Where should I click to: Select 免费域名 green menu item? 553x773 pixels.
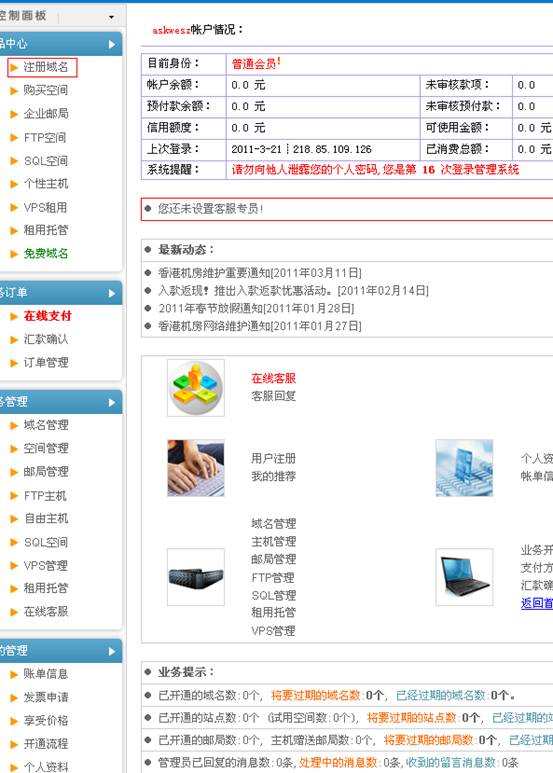click(46, 253)
